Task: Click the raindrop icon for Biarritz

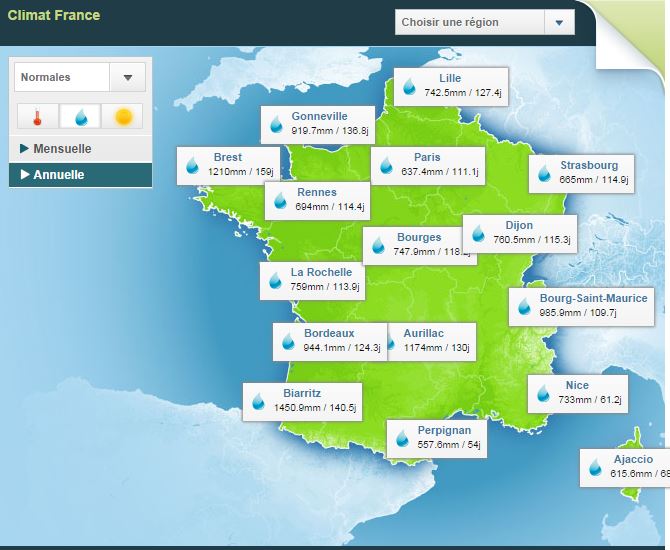Action: pyautogui.click(x=259, y=401)
